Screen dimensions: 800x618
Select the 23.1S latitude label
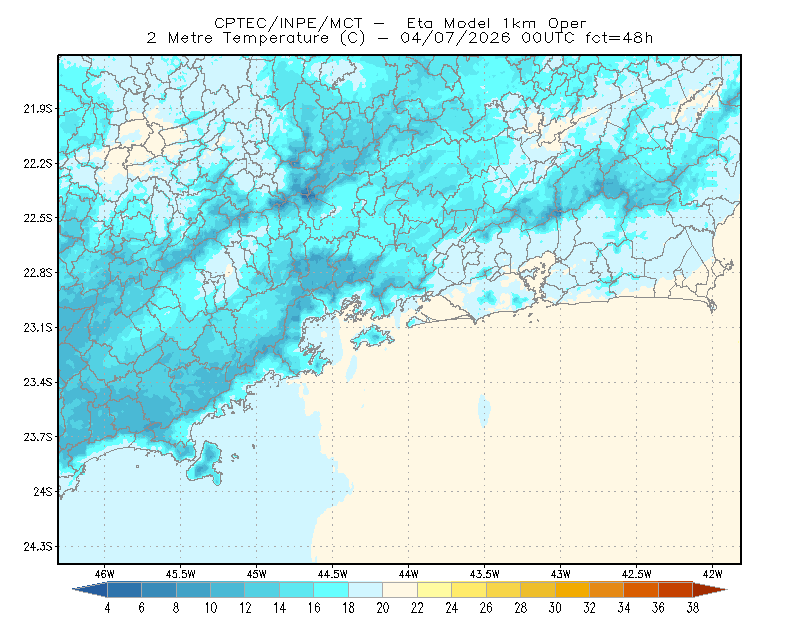tap(38, 327)
